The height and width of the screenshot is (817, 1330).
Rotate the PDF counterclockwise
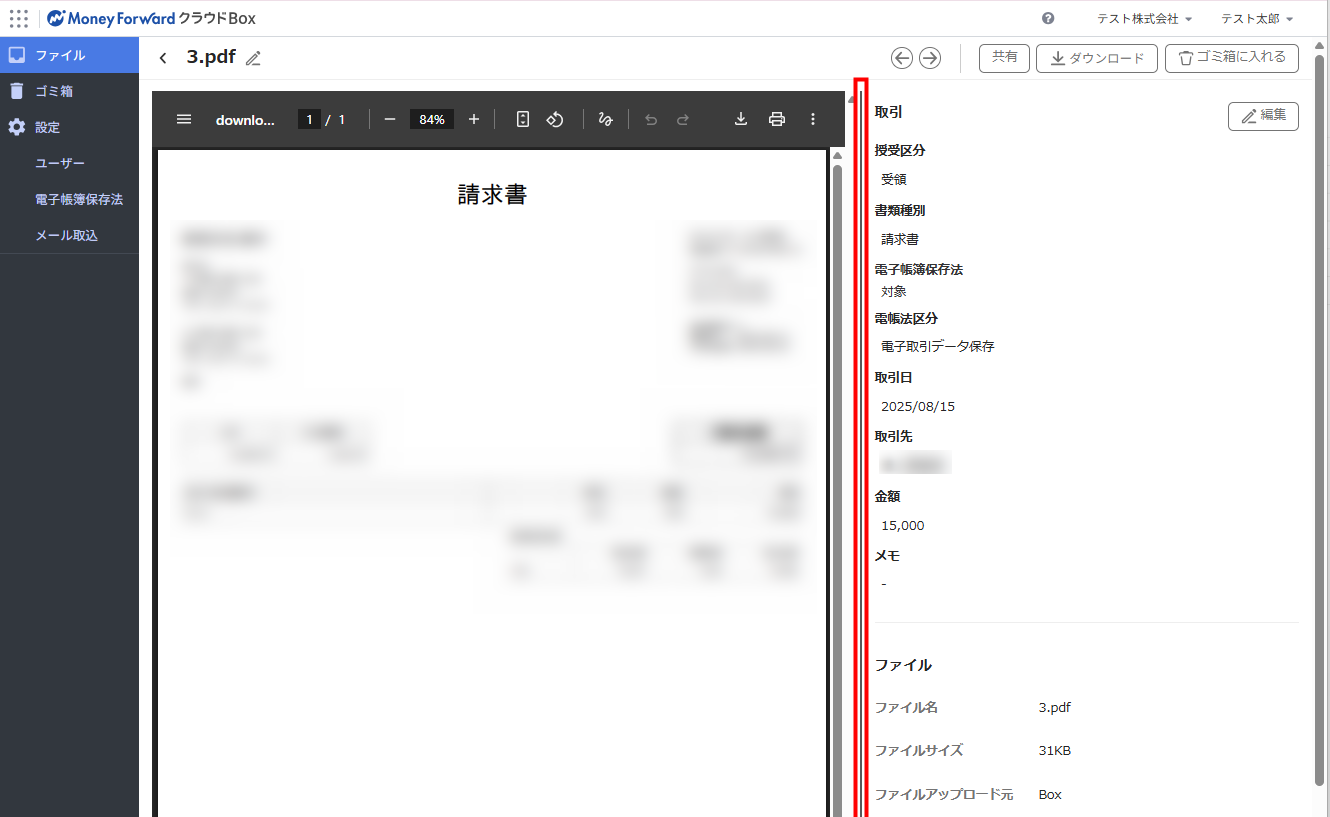tap(555, 119)
